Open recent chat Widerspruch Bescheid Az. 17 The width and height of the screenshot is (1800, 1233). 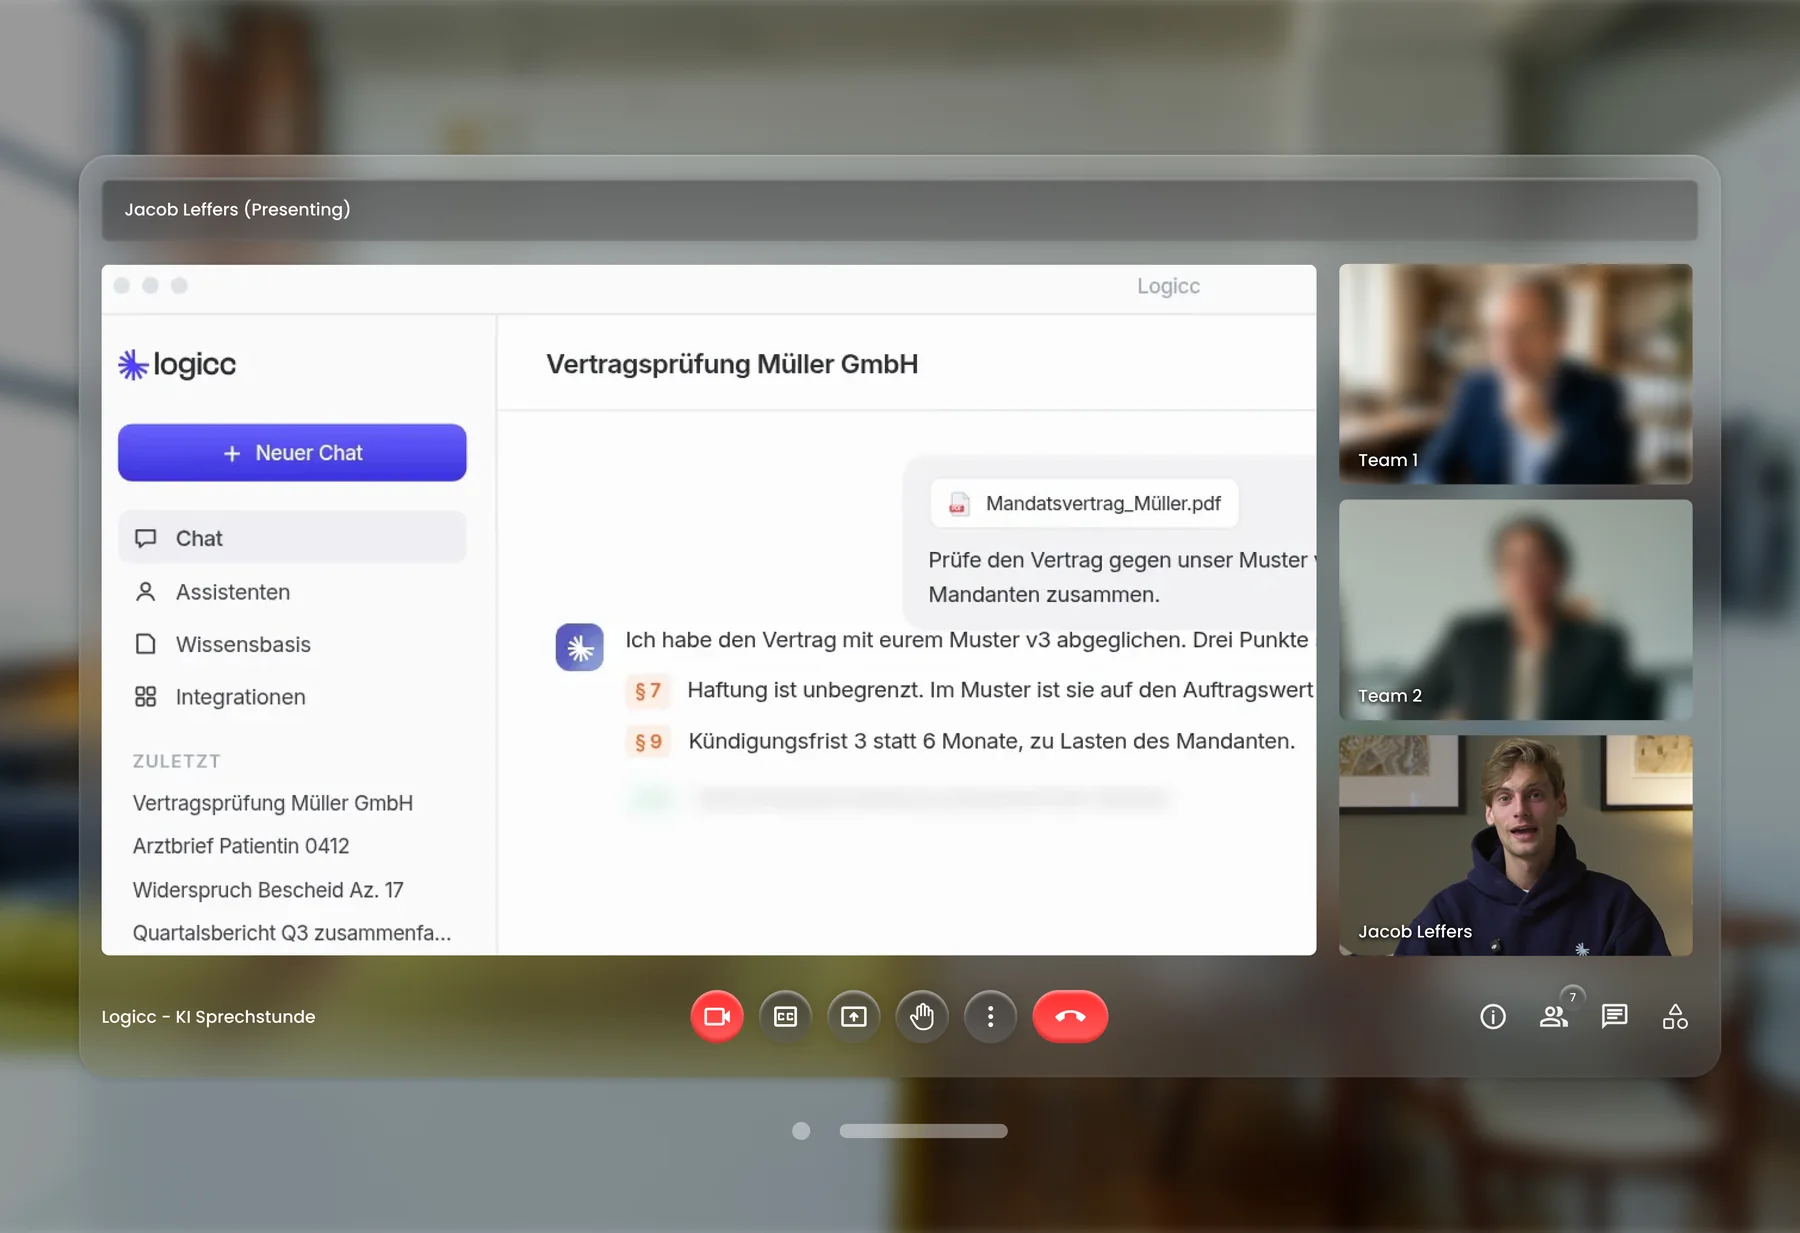(x=268, y=890)
